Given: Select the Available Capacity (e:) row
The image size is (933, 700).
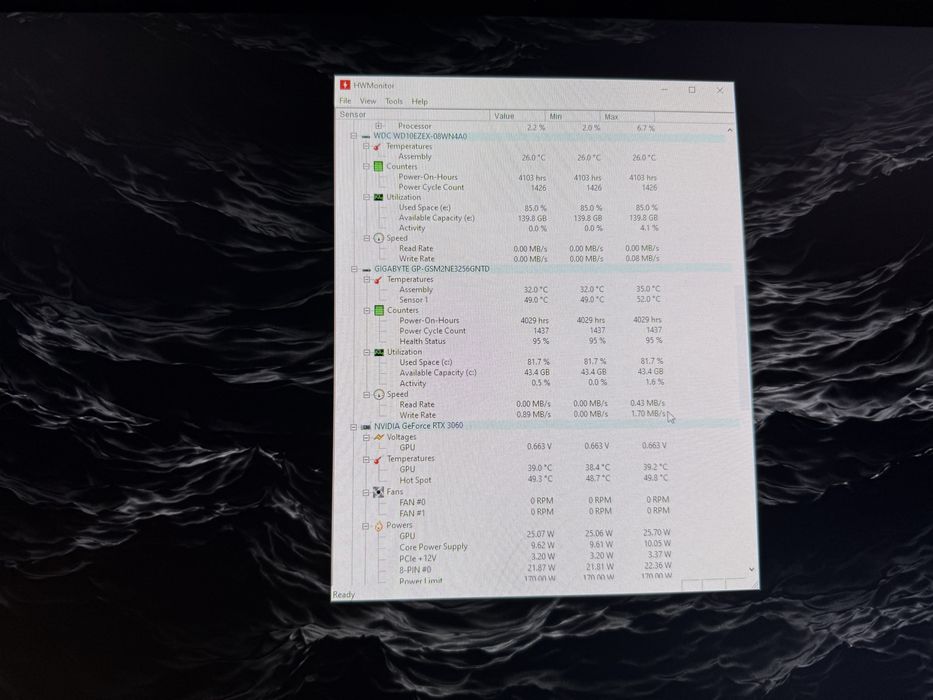Looking at the screenshot, I should 529,218.
